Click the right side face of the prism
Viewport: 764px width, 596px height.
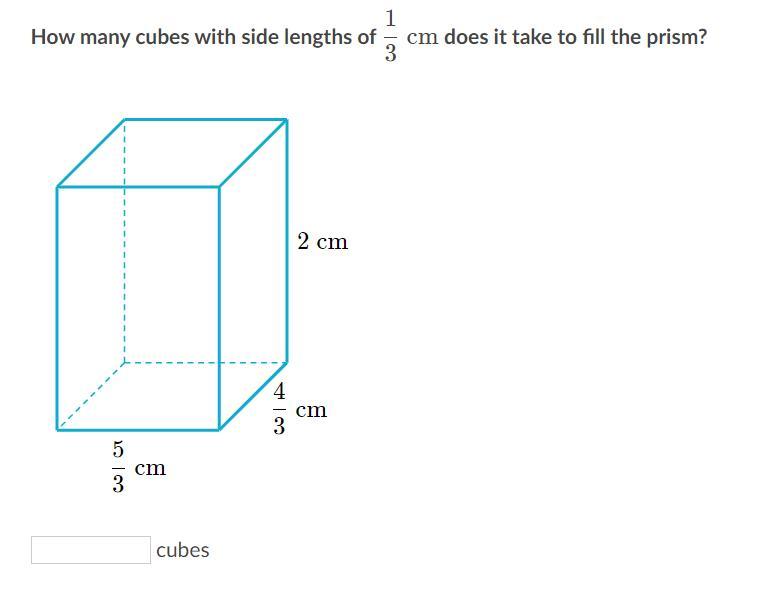coord(253,275)
